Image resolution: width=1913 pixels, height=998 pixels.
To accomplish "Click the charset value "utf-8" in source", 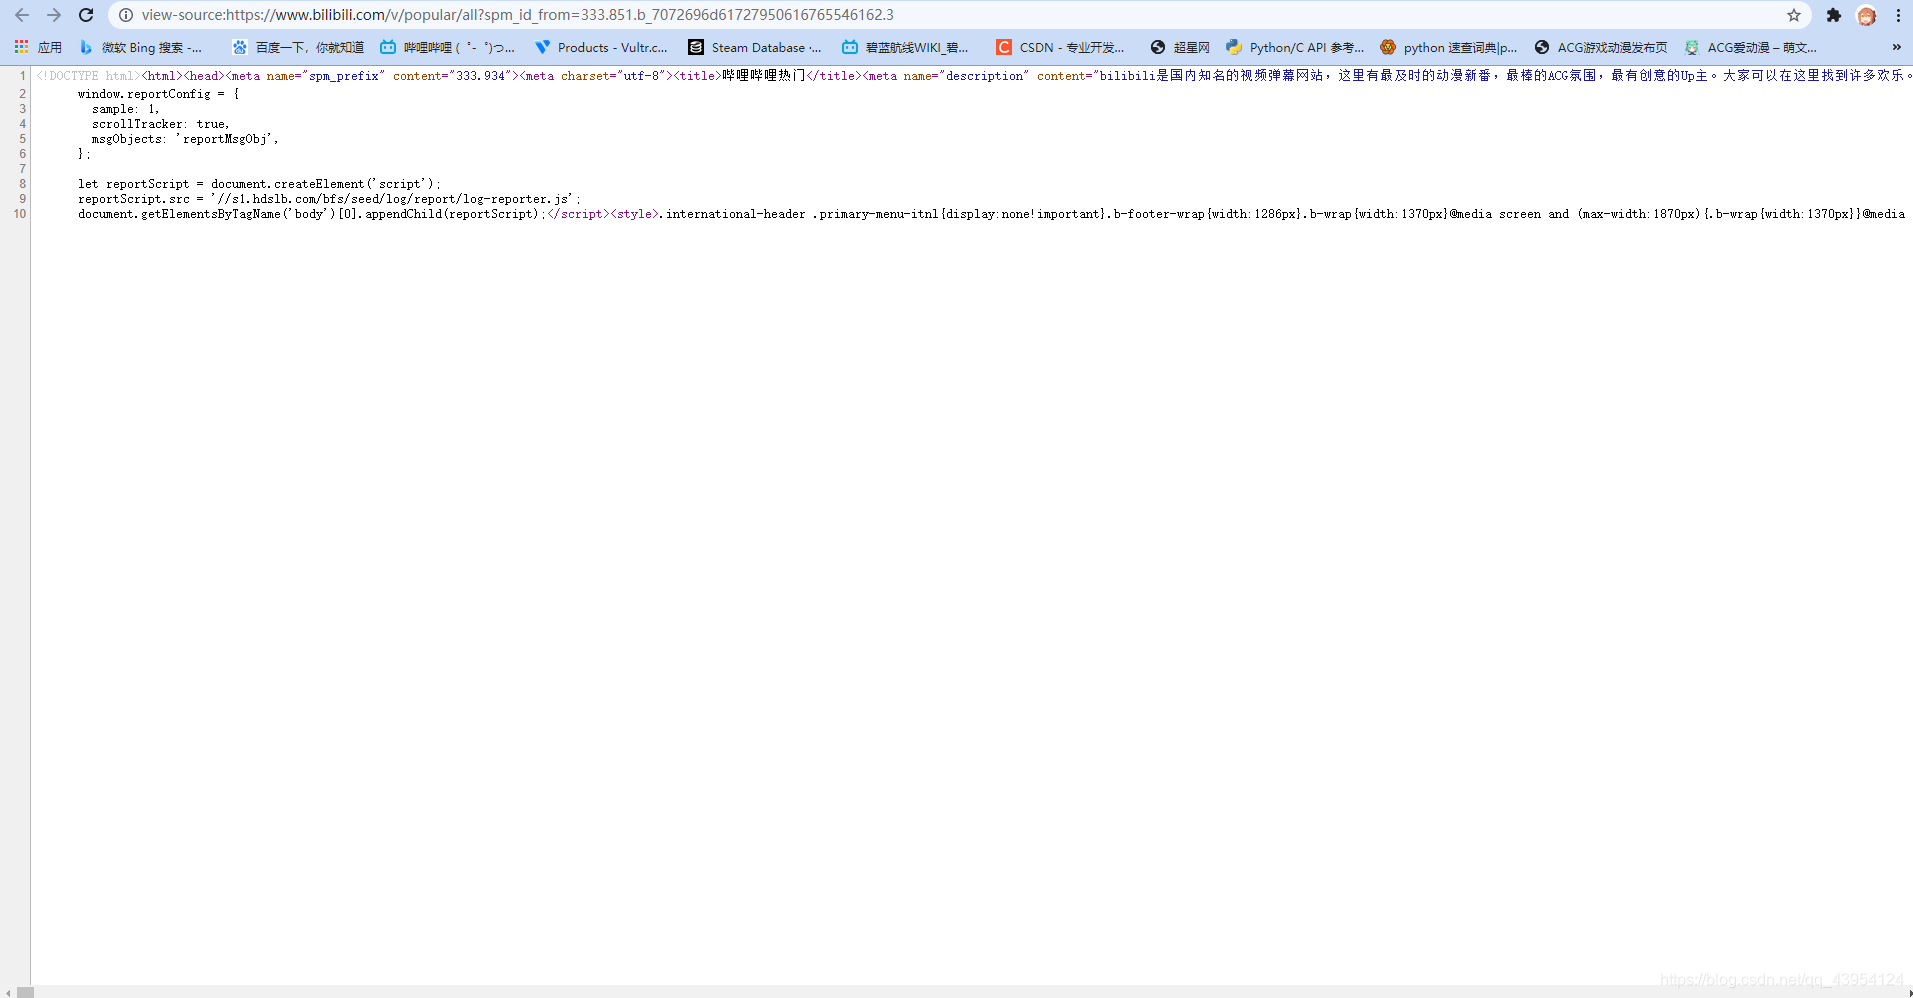I will 642,76.
